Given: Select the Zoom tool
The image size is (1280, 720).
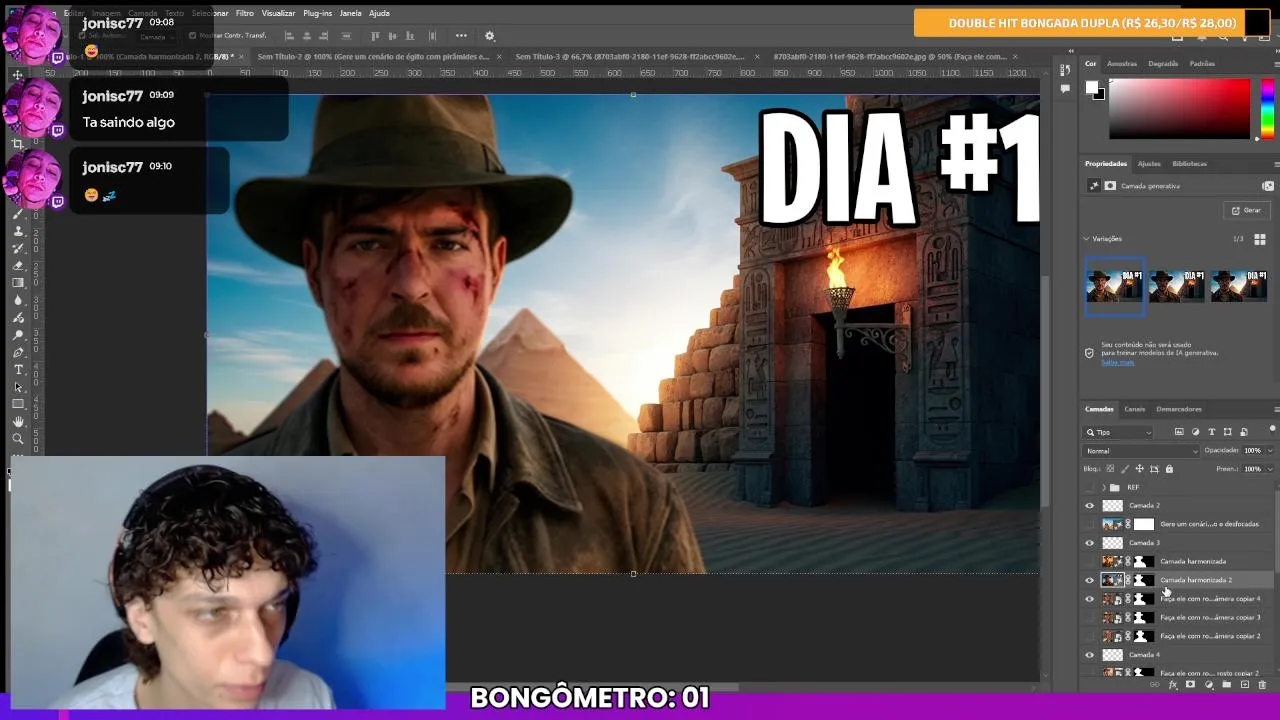Looking at the screenshot, I should (18, 438).
